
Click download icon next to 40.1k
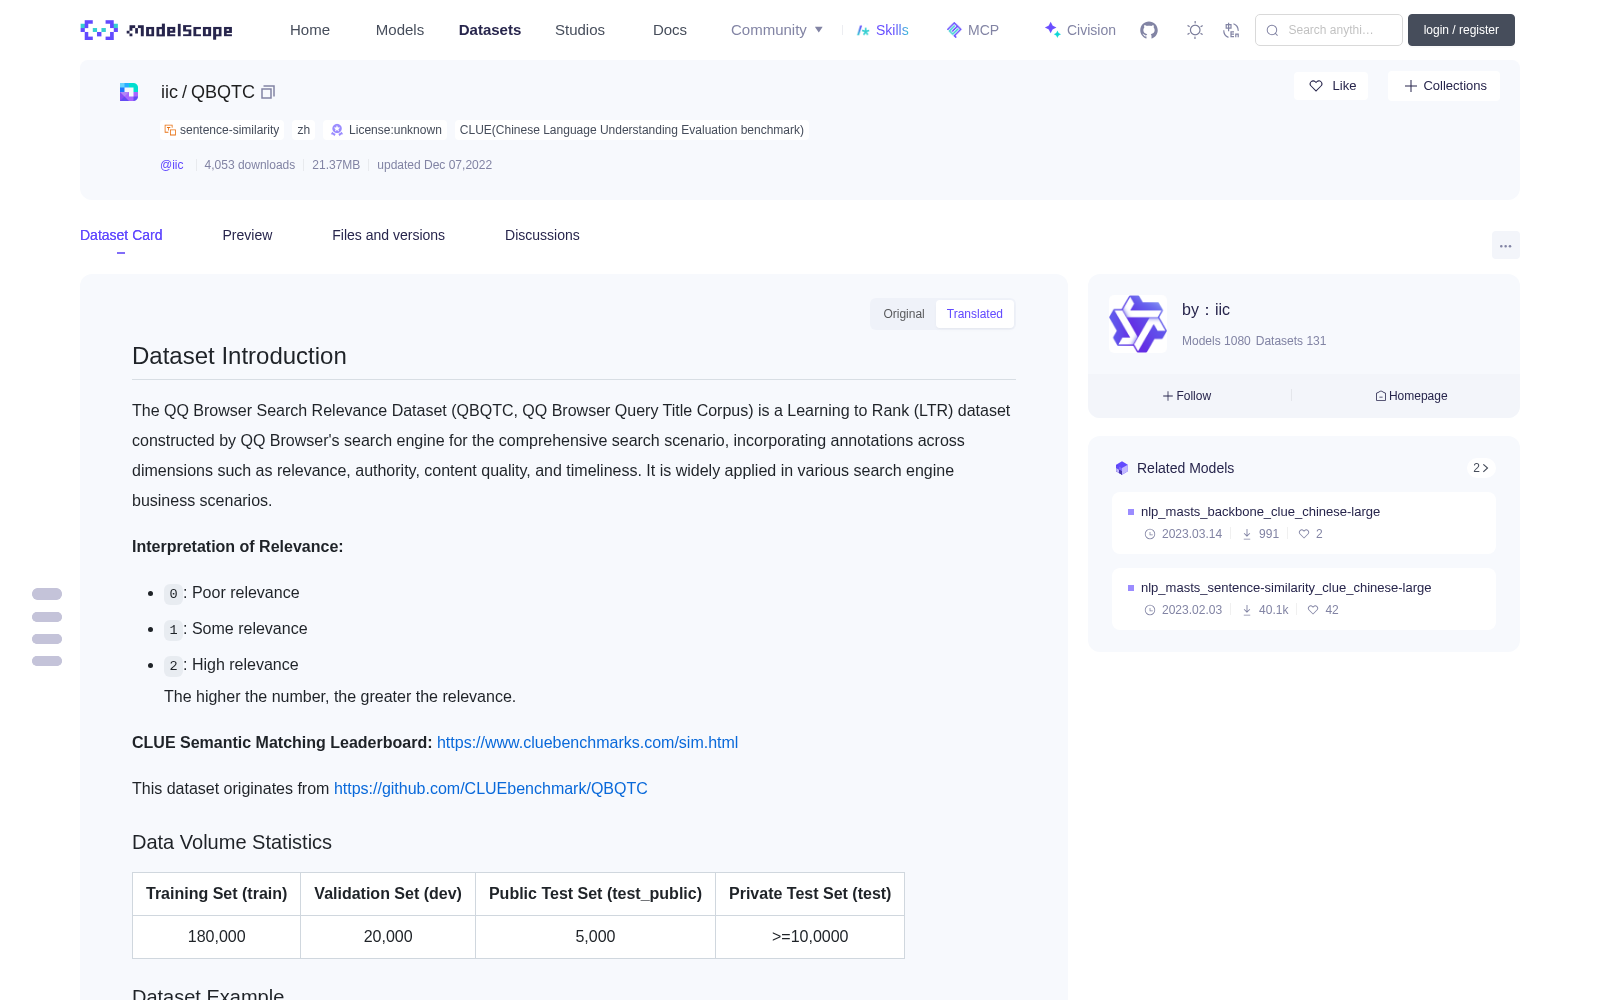(x=1247, y=610)
